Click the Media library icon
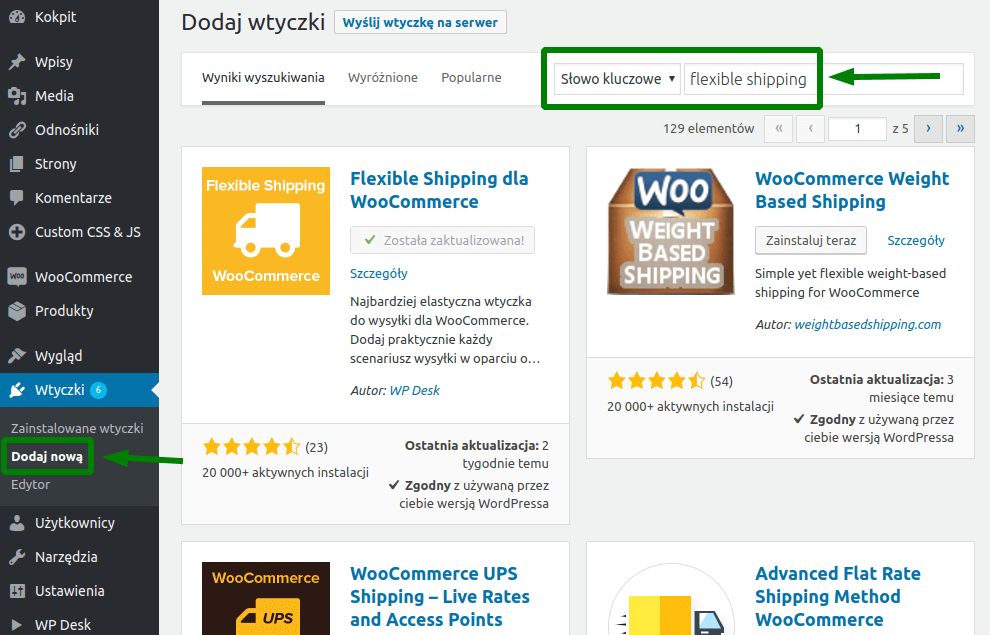This screenshot has width=990, height=635. click(x=17, y=96)
